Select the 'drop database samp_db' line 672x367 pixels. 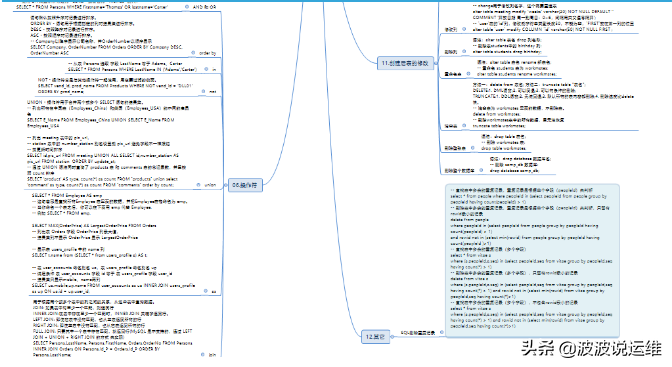(514, 171)
